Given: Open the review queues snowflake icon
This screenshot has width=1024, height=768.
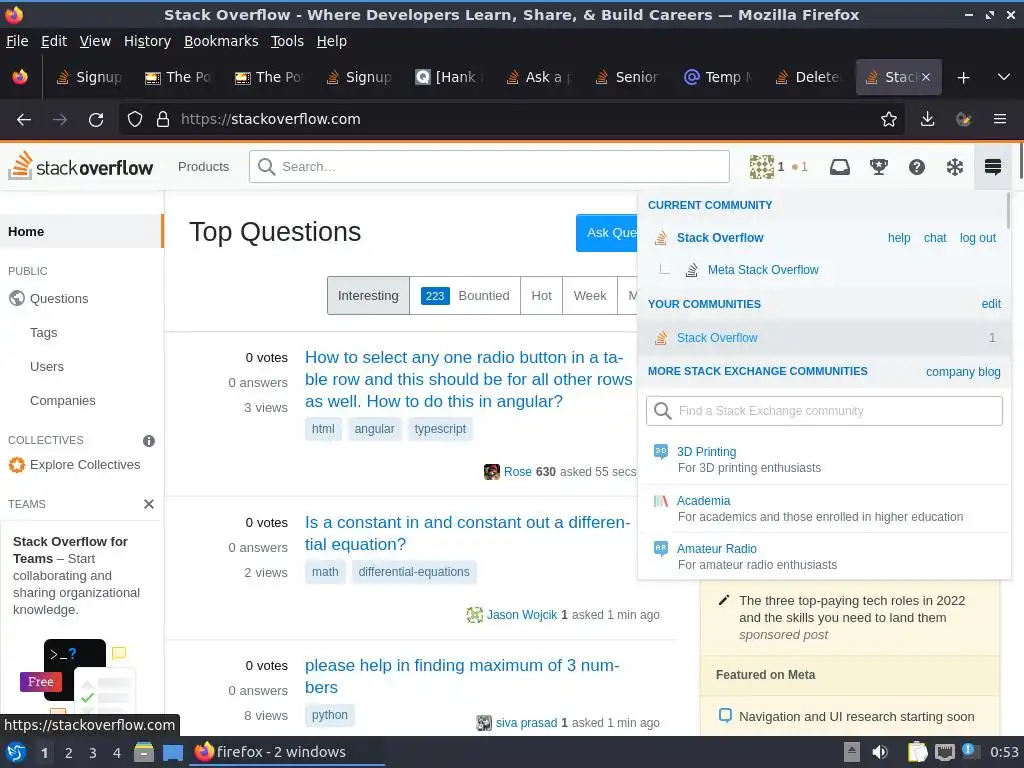Looking at the screenshot, I should [x=955, y=167].
